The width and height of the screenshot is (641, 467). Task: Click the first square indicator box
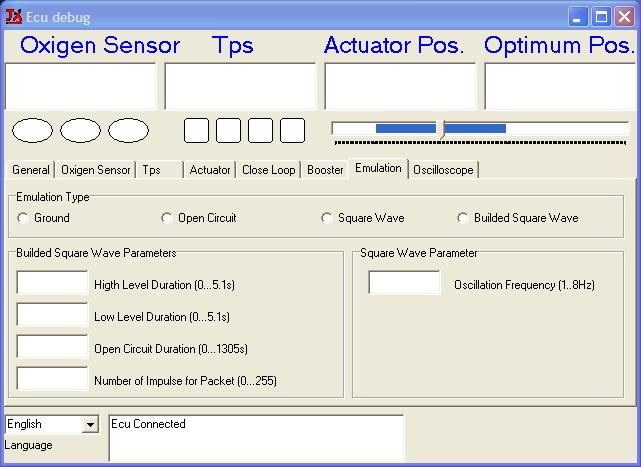197,130
